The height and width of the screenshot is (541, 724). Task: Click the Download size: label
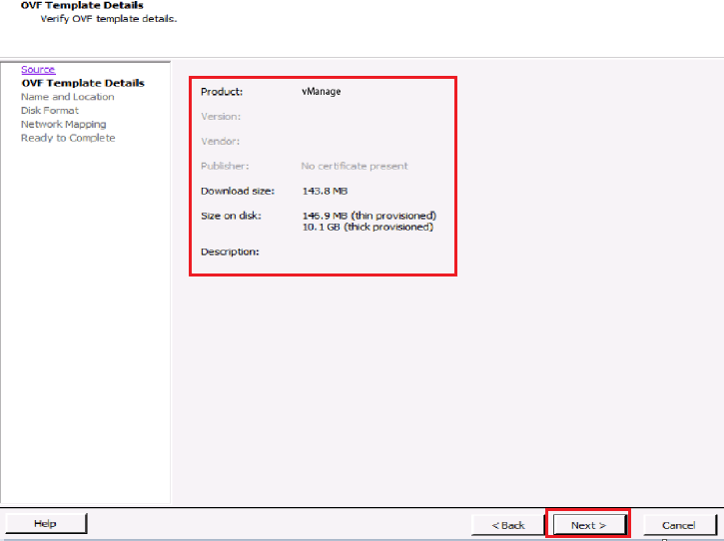[237, 191]
